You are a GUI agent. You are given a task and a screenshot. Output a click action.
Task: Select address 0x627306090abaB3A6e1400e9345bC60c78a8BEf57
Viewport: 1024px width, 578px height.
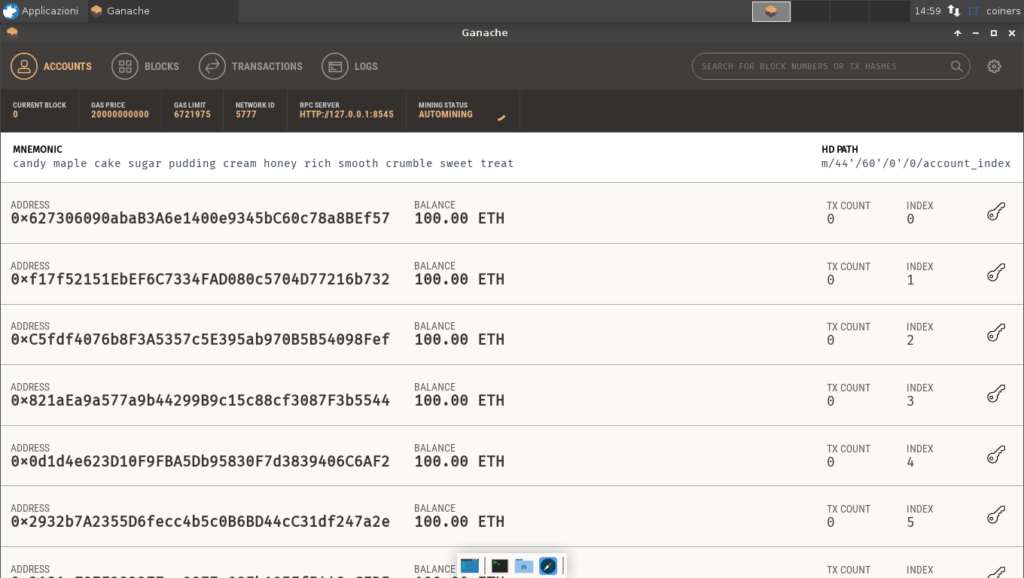pos(200,218)
